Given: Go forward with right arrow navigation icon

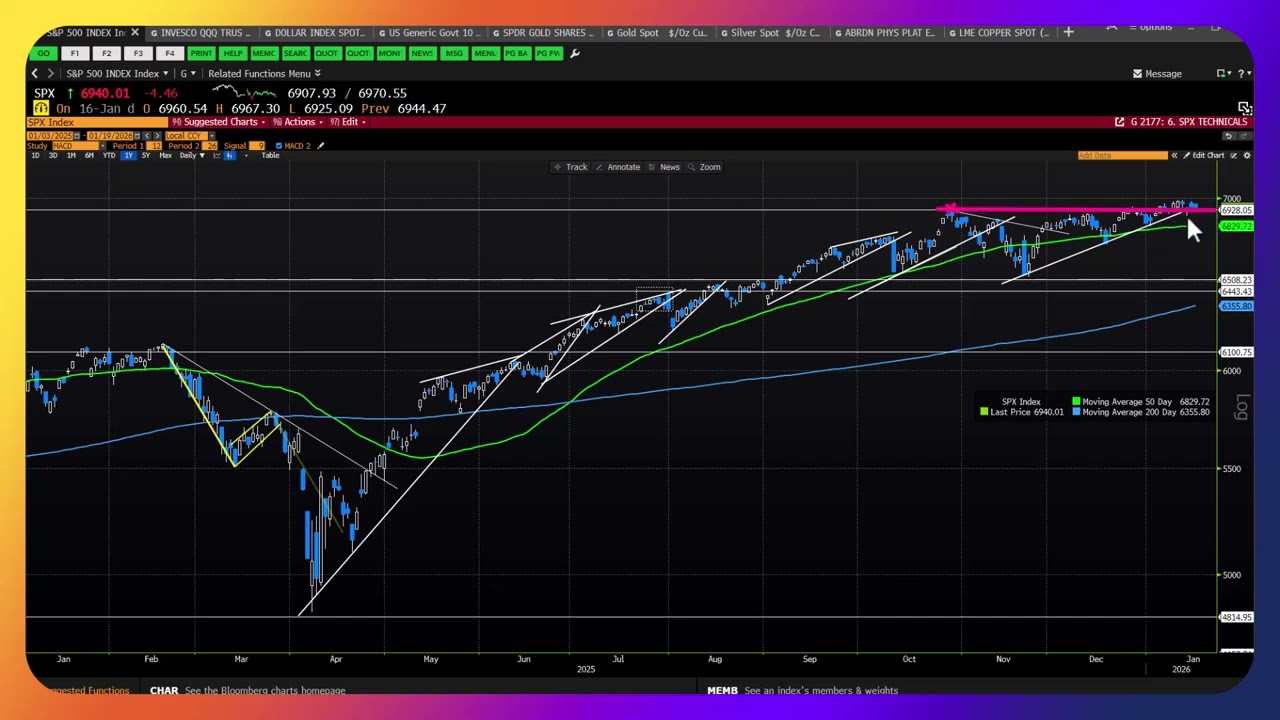Looking at the screenshot, I should (50, 74).
